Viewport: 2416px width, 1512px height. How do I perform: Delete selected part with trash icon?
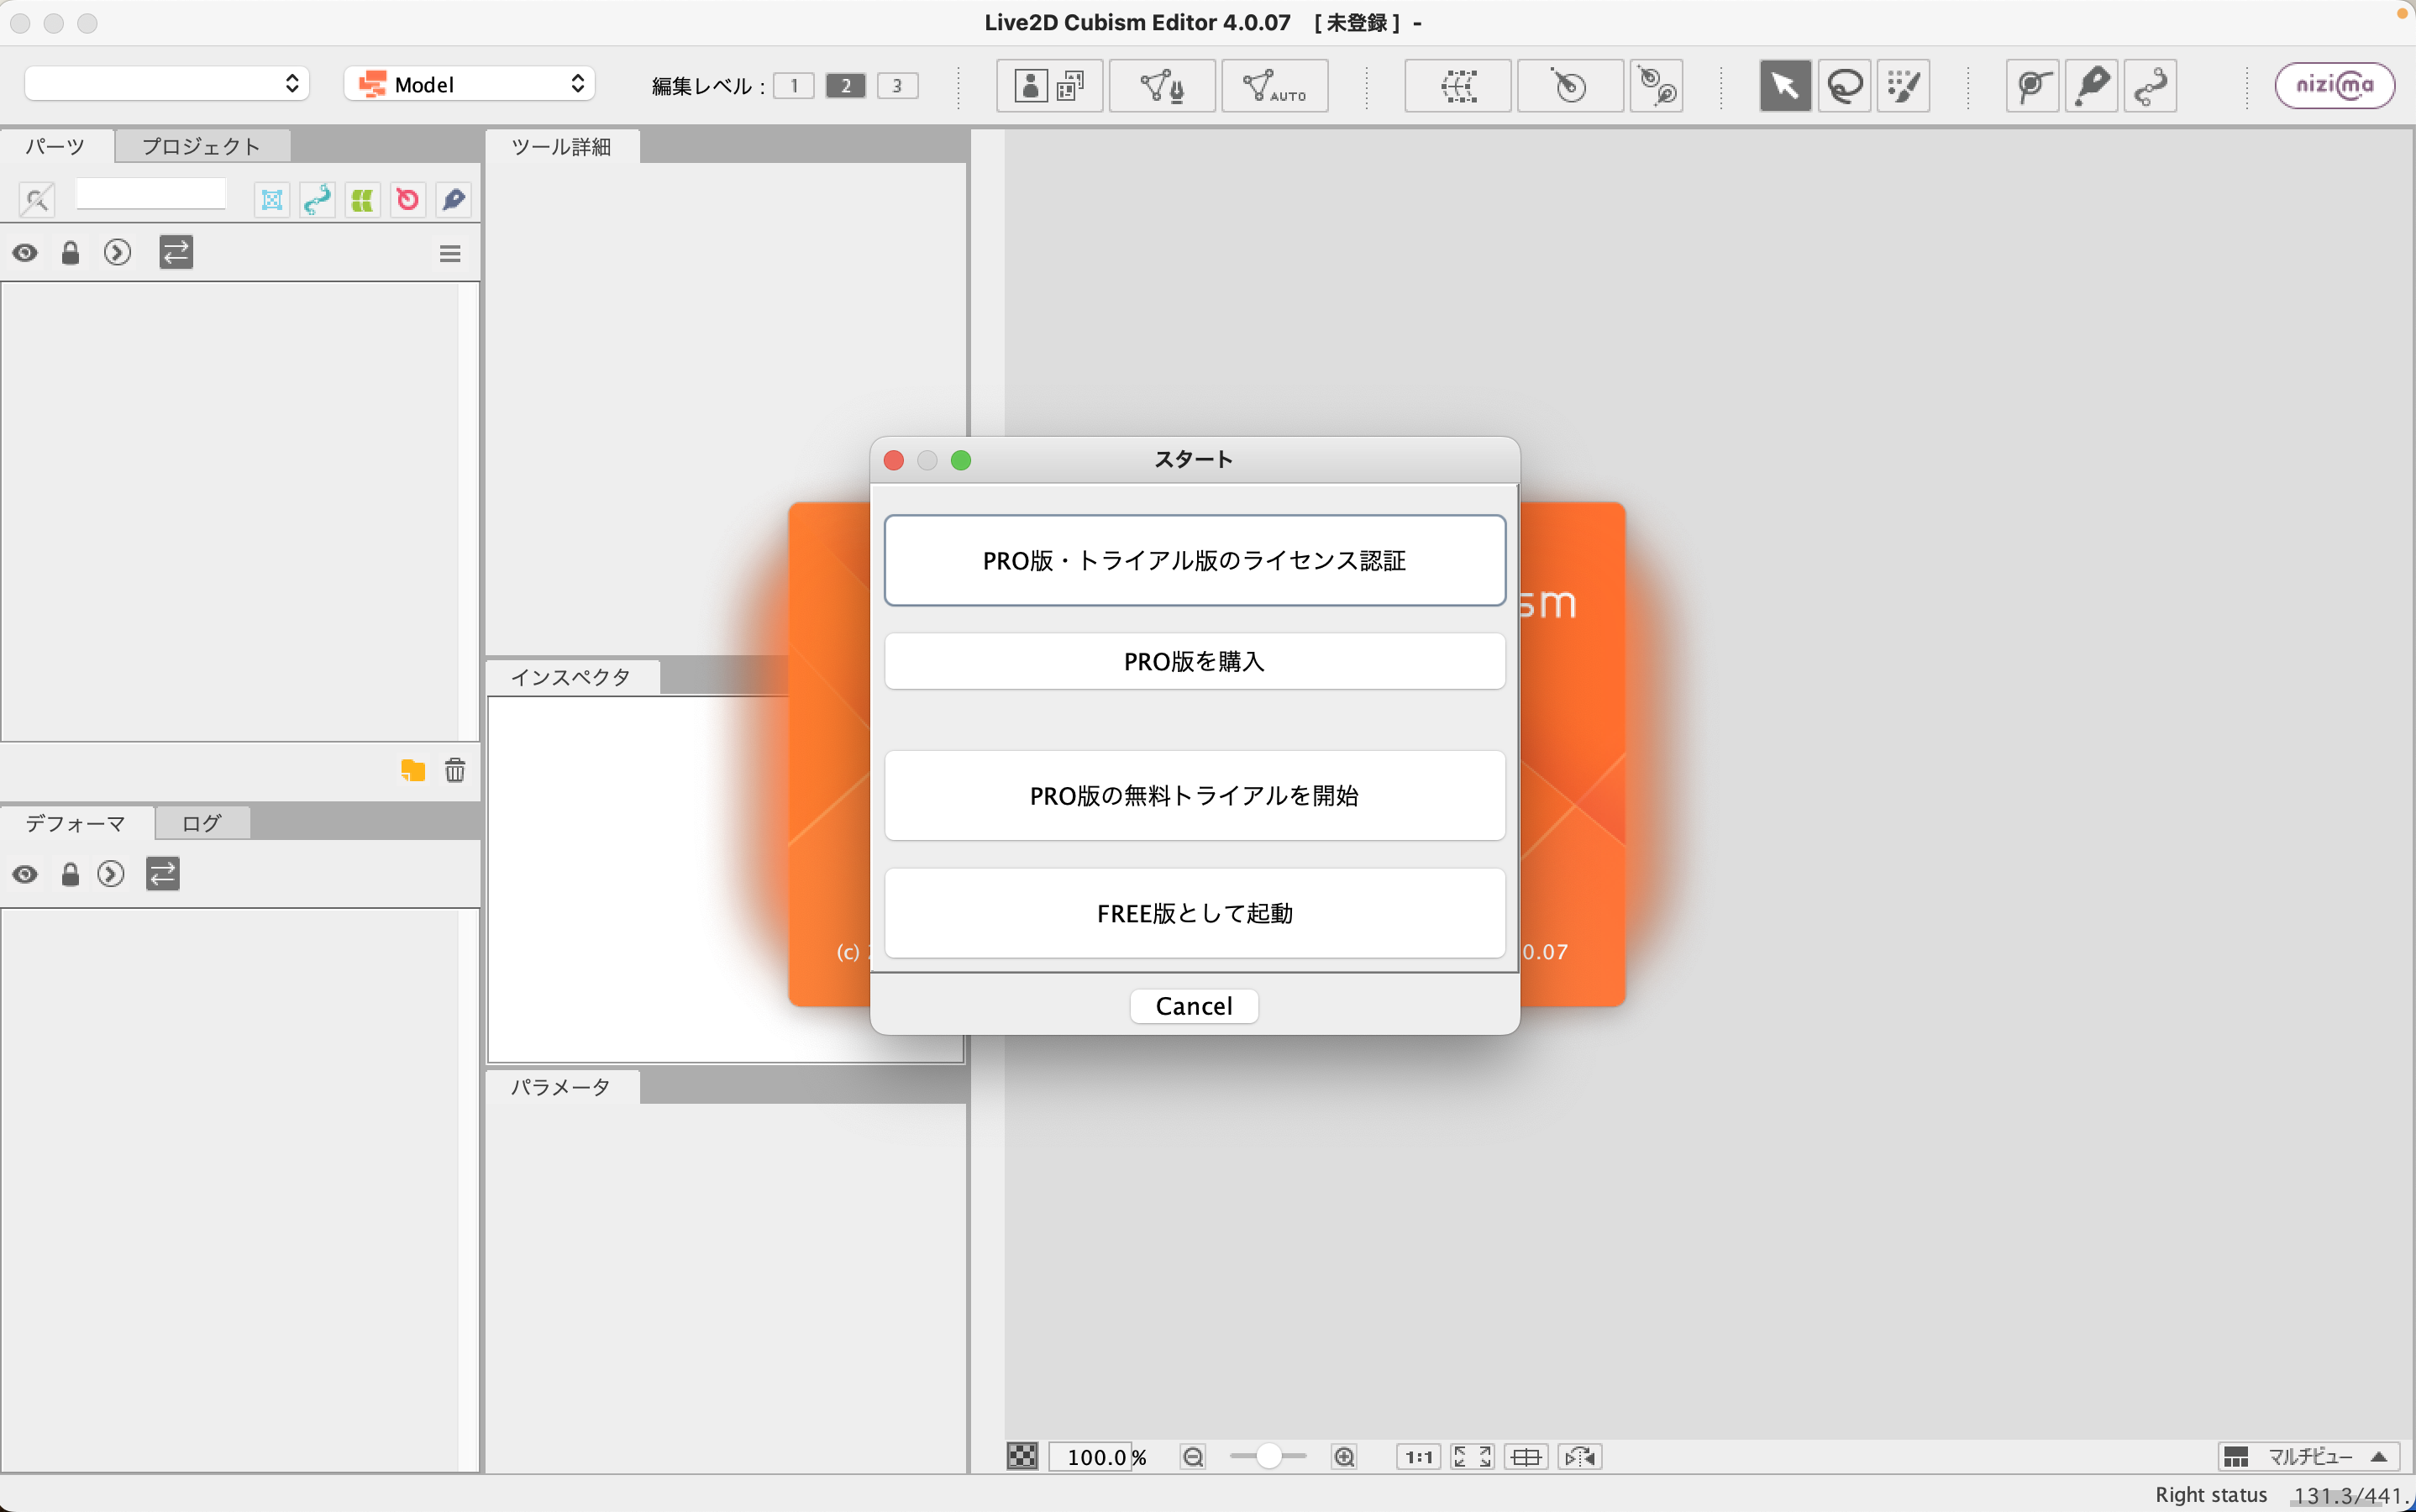[455, 770]
